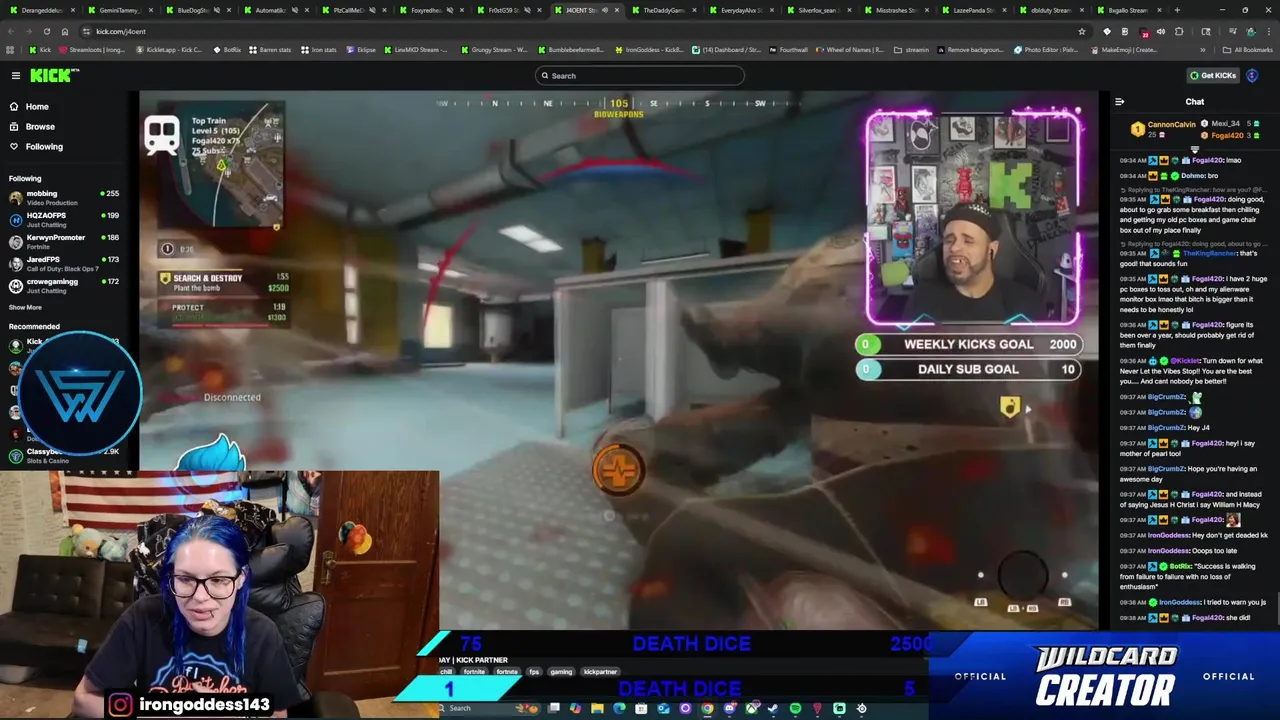
Task: Open the Kick bookmark in bookmarks bar
Action: pos(40,50)
